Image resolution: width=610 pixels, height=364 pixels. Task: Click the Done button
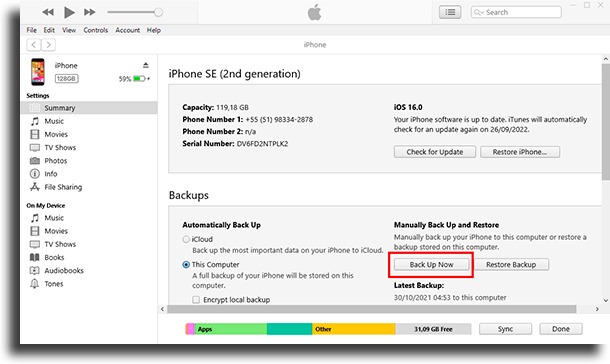click(x=561, y=329)
